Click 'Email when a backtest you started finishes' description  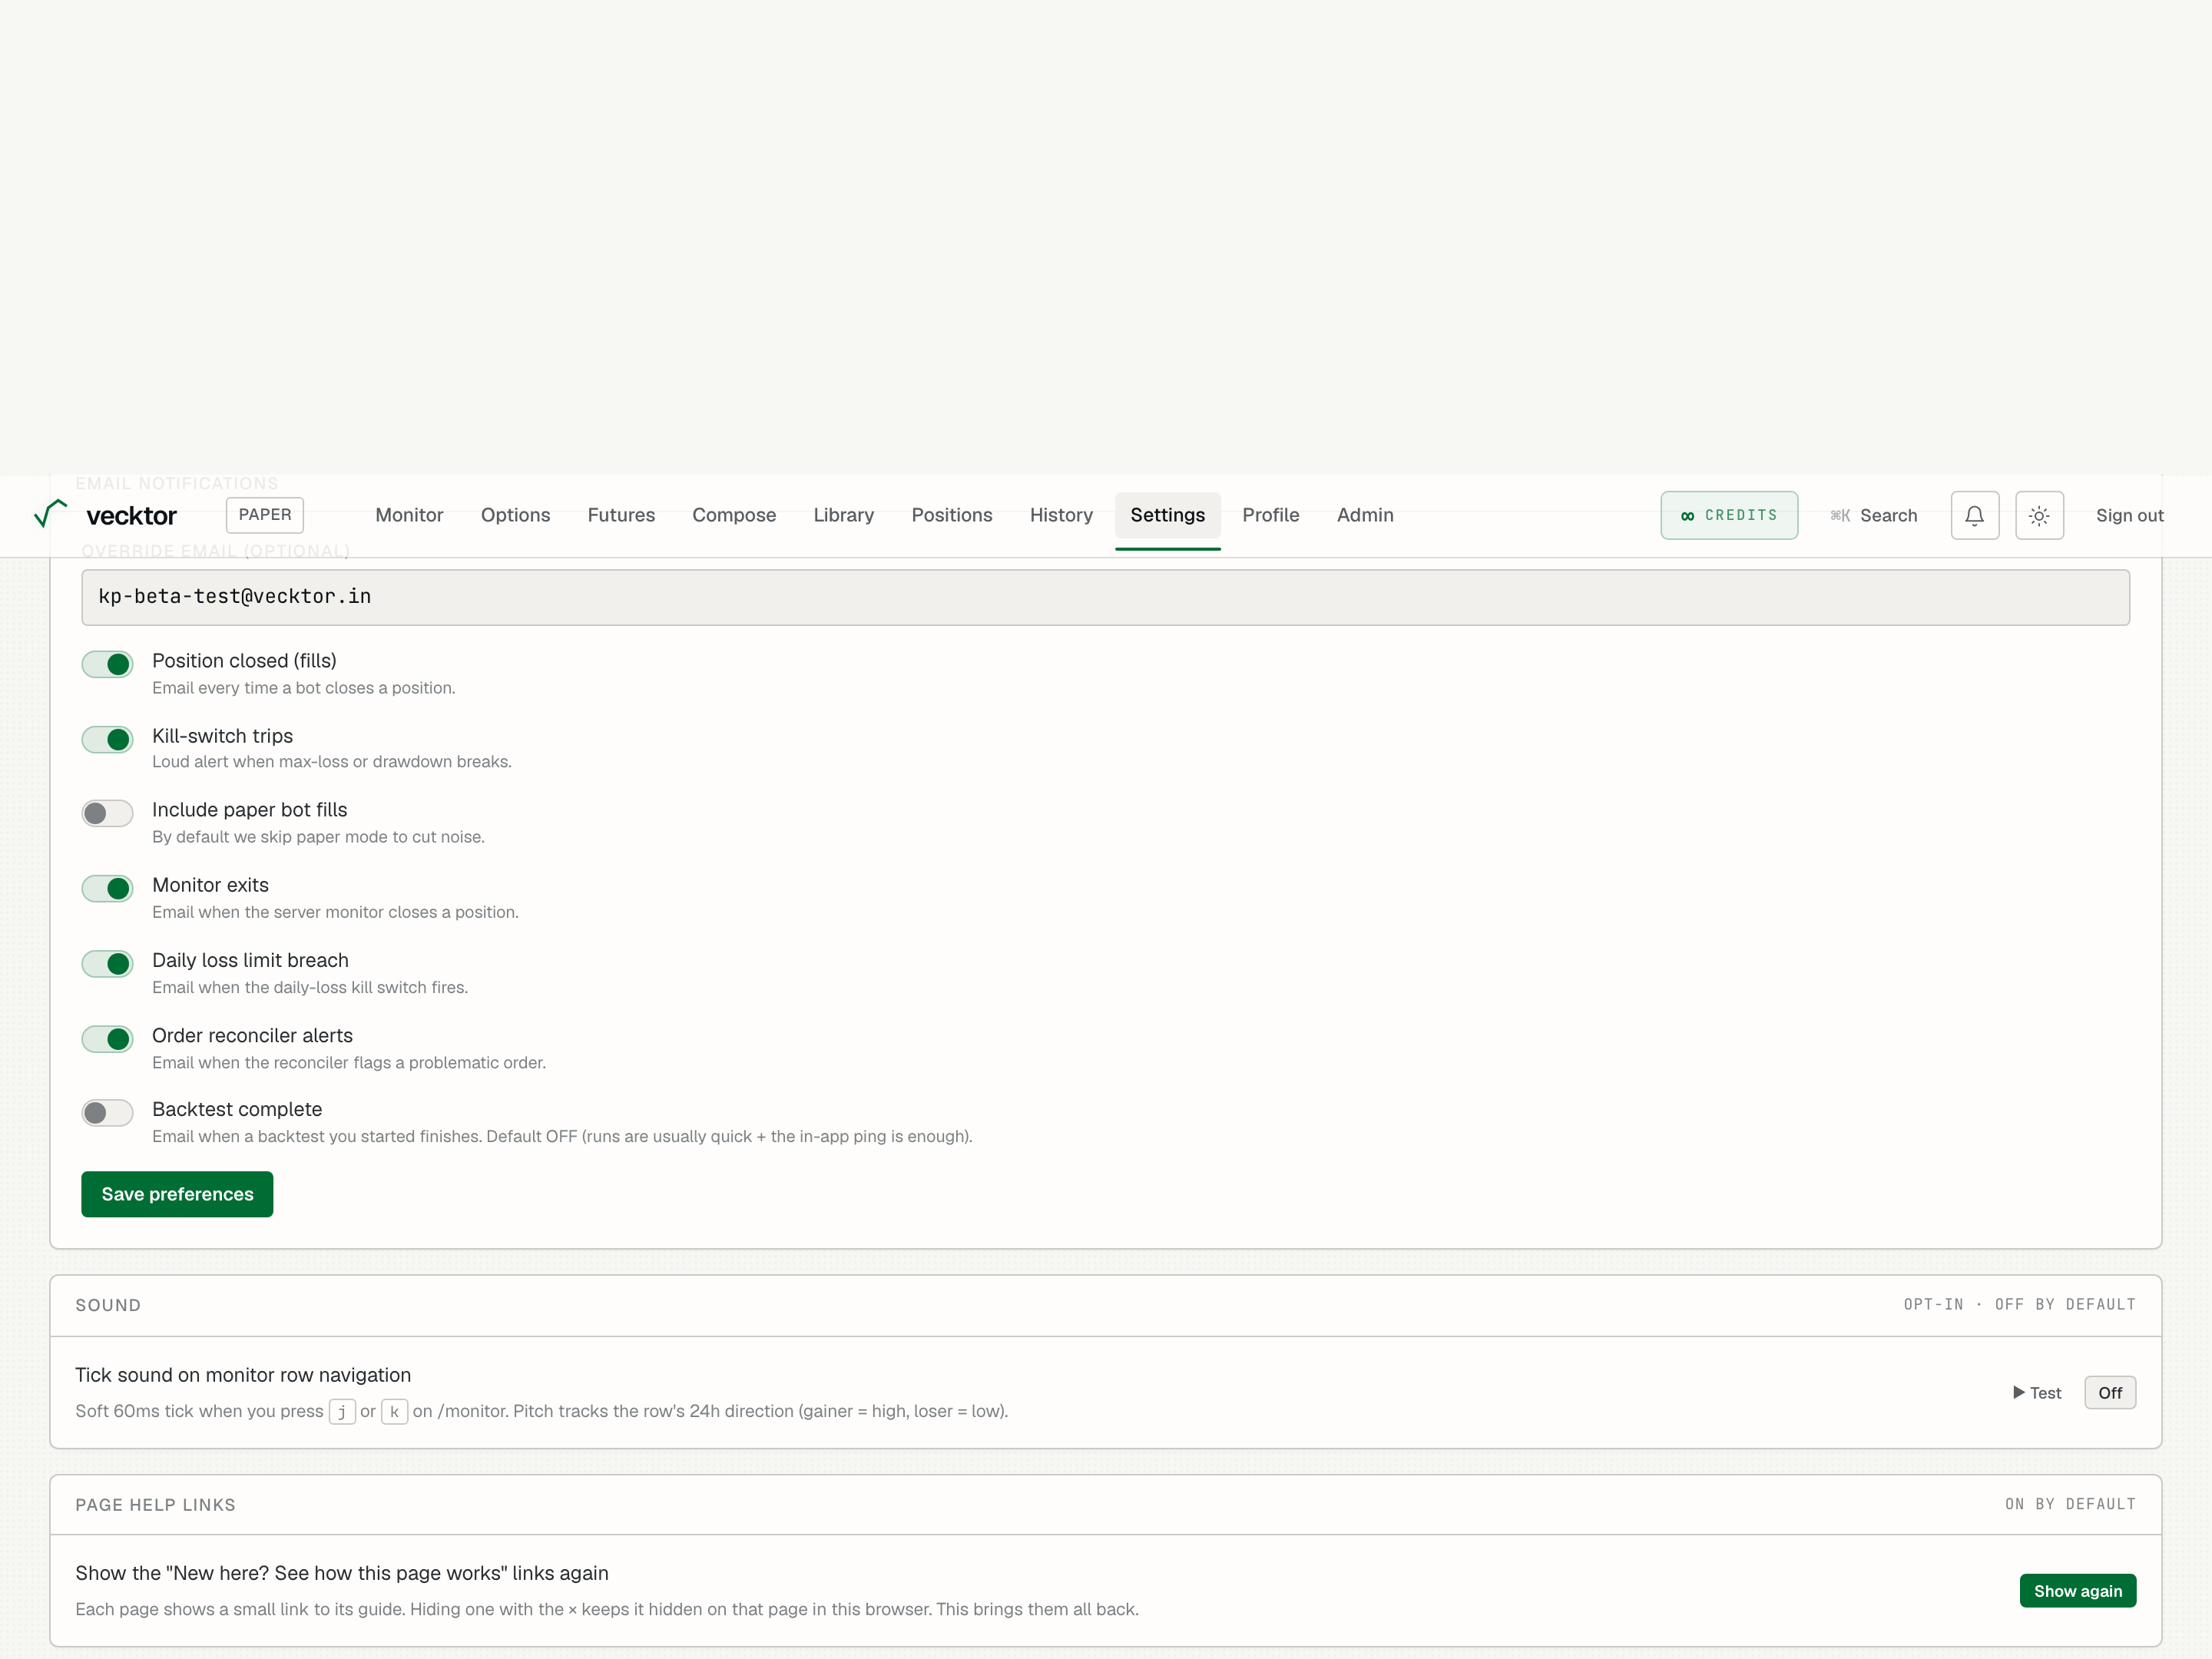point(562,1137)
